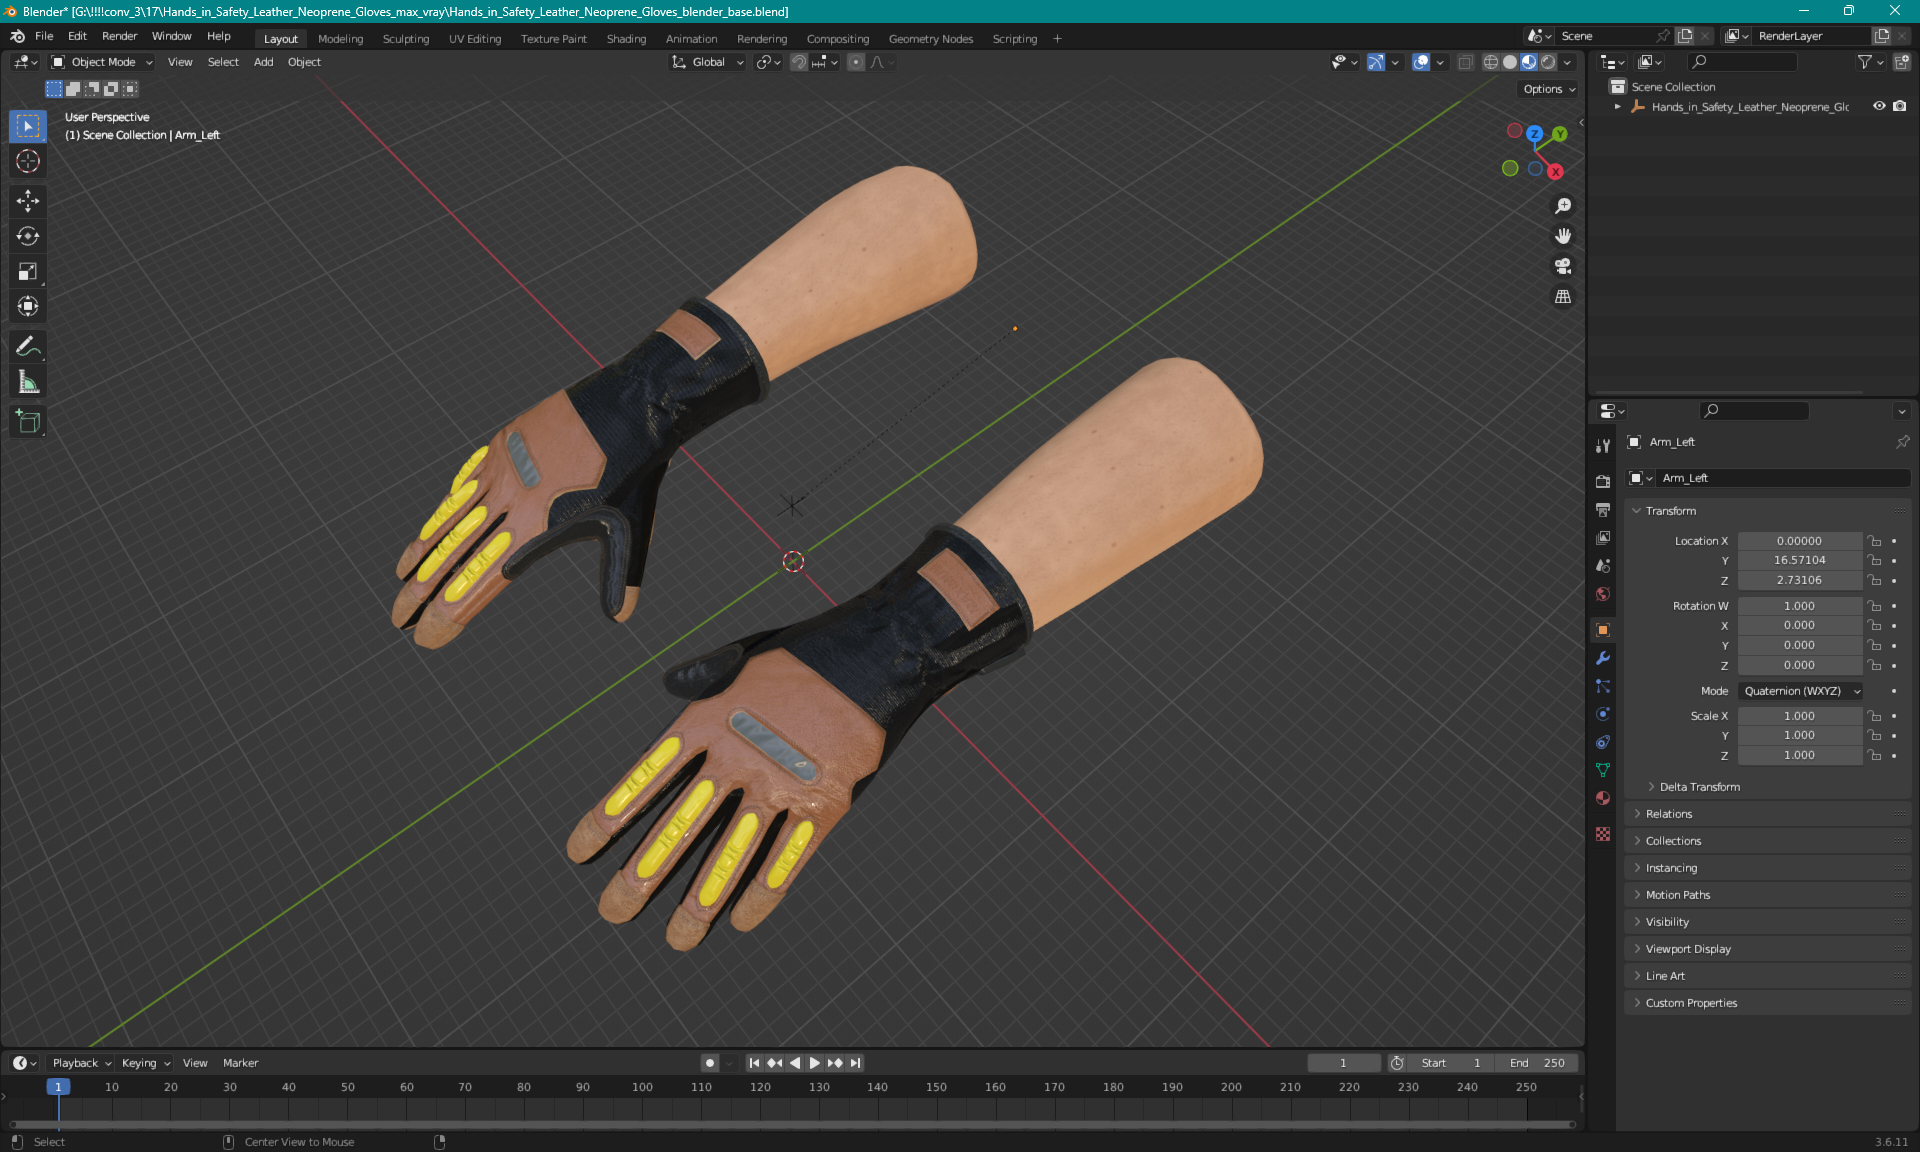This screenshot has width=1920, height=1152.
Task: Hide Hands_in_Safety collection with eye icon
Action: [1879, 106]
